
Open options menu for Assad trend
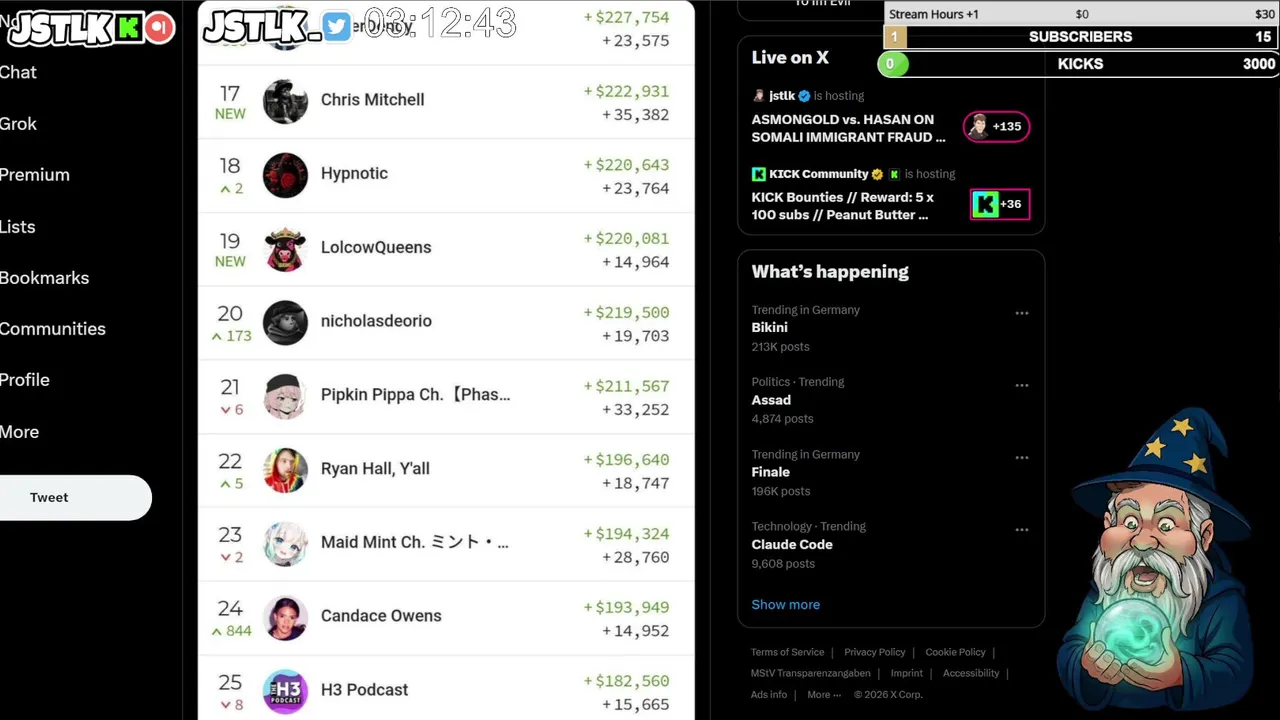[1022, 385]
